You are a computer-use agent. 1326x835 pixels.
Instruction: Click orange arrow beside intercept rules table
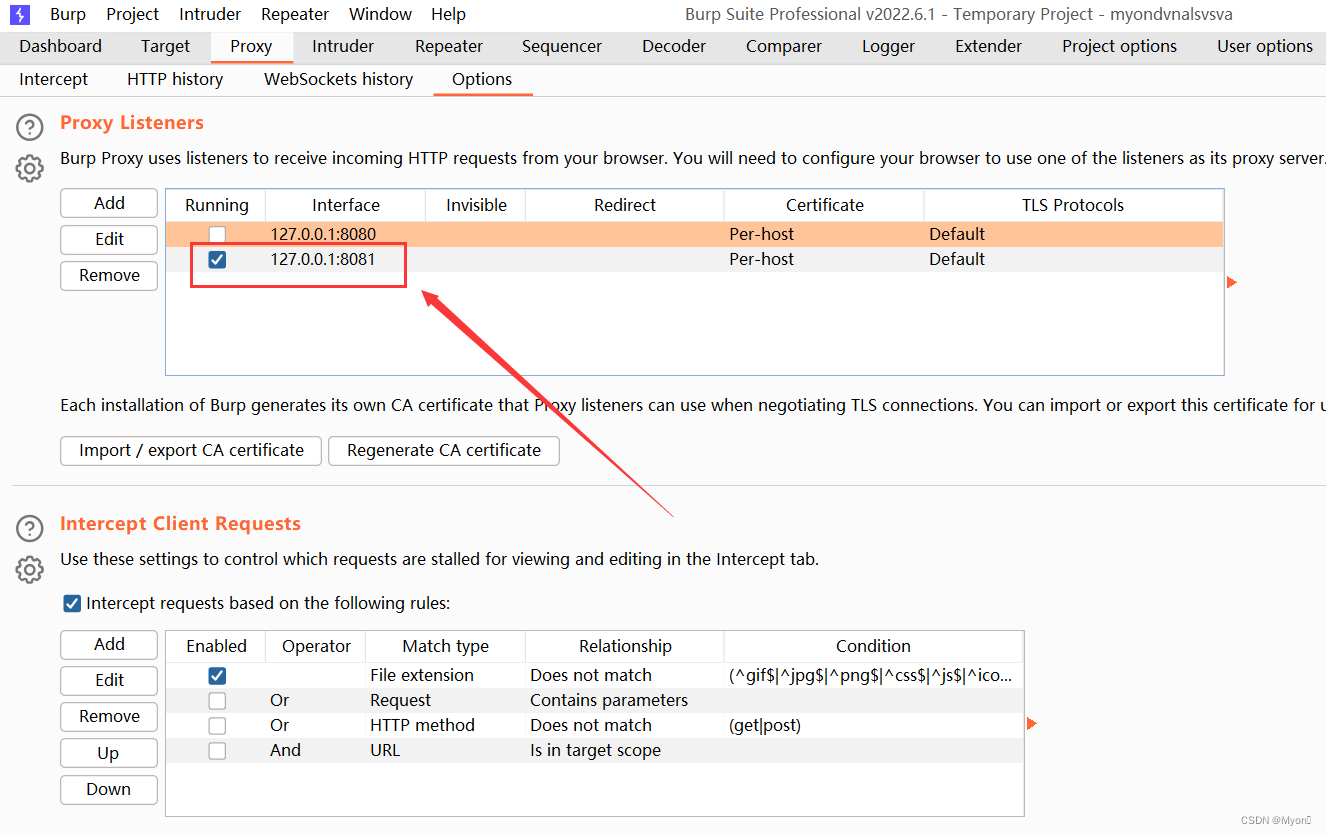point(1032,723)
